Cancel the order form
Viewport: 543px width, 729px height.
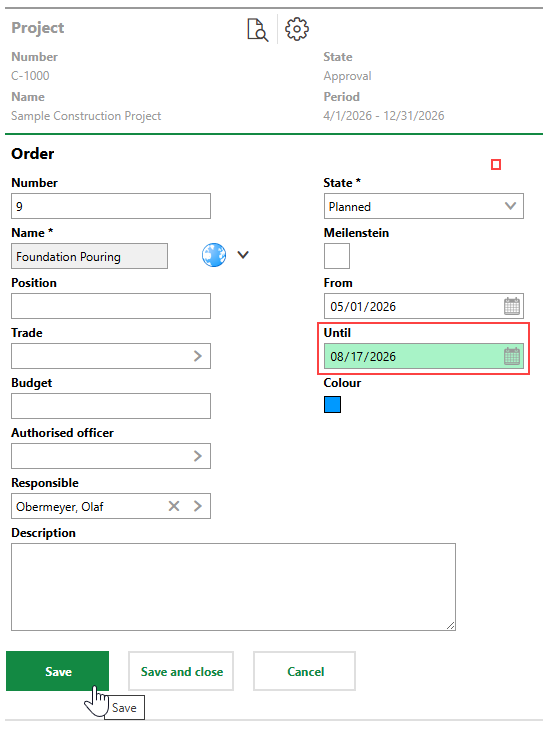point(305,671)
